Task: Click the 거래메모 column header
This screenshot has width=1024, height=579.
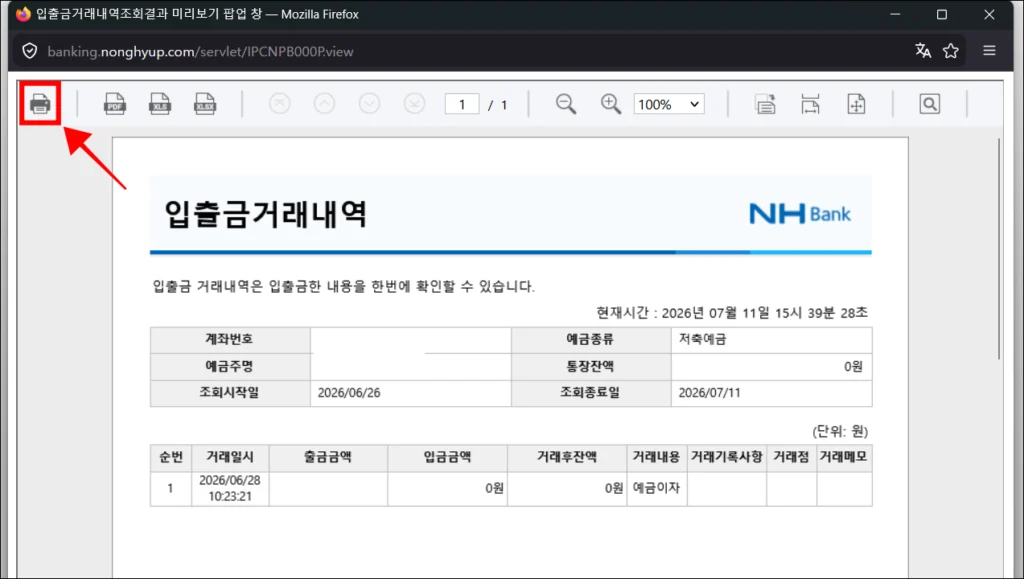Action: [x=844, y=457]
